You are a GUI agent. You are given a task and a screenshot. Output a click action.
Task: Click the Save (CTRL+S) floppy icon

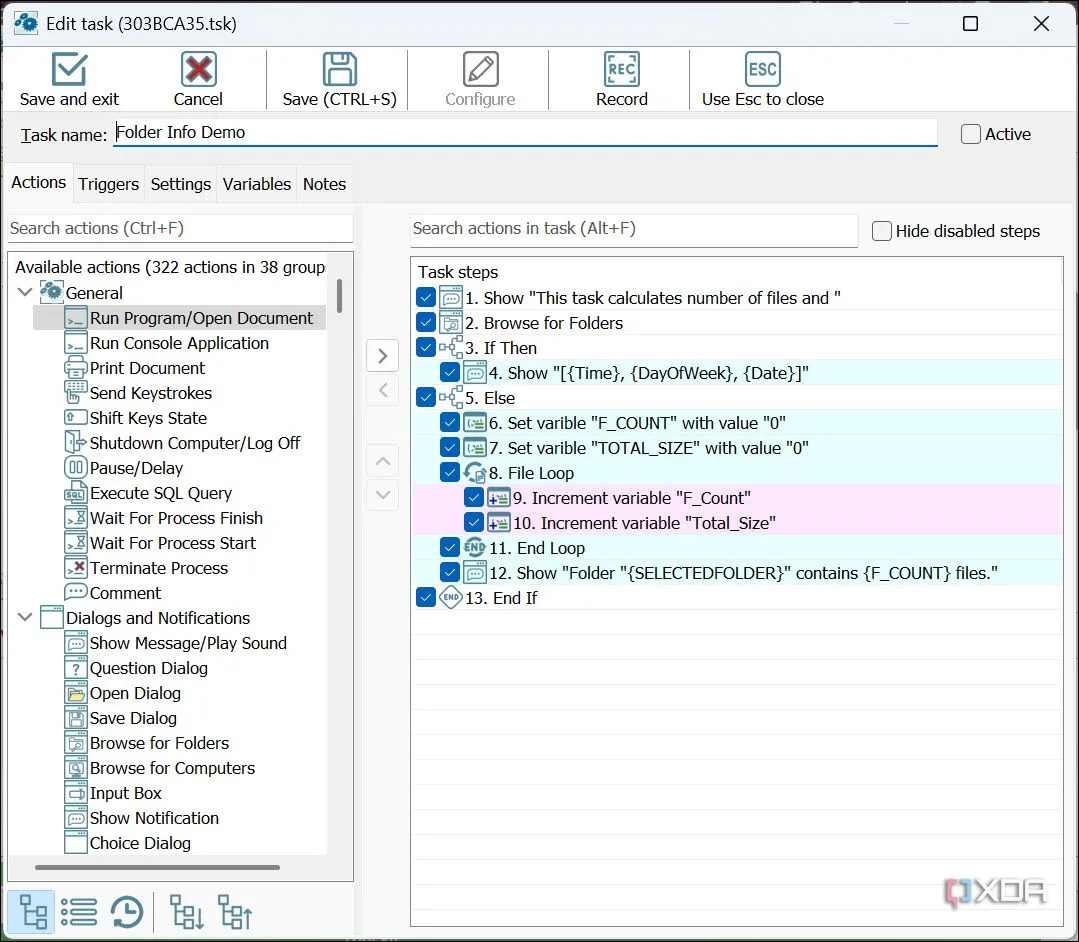(x=339, y=69)
